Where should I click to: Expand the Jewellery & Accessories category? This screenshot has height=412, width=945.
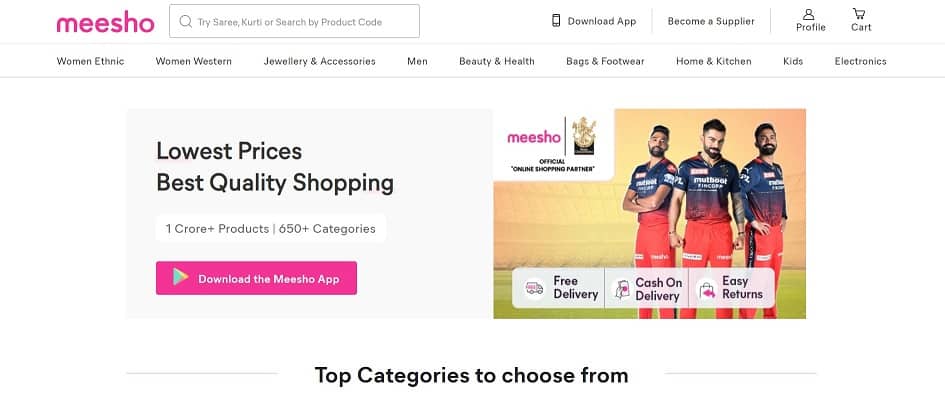(319, 61)
